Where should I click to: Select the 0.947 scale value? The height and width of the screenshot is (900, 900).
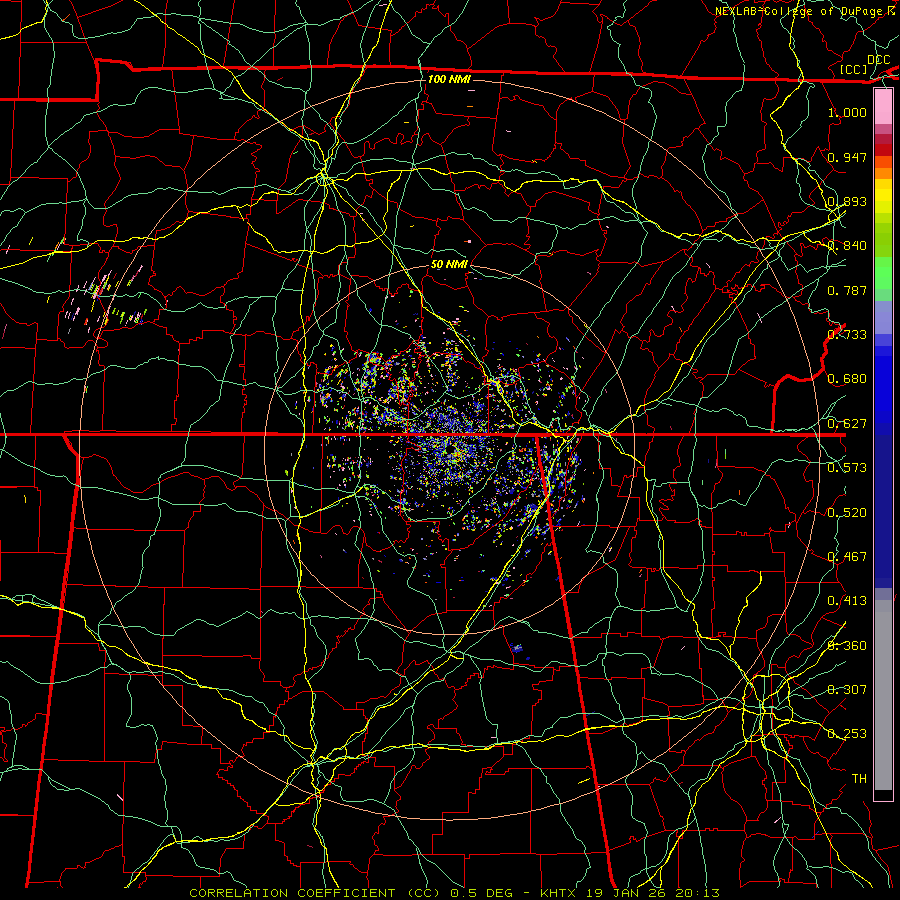point(847,157)
